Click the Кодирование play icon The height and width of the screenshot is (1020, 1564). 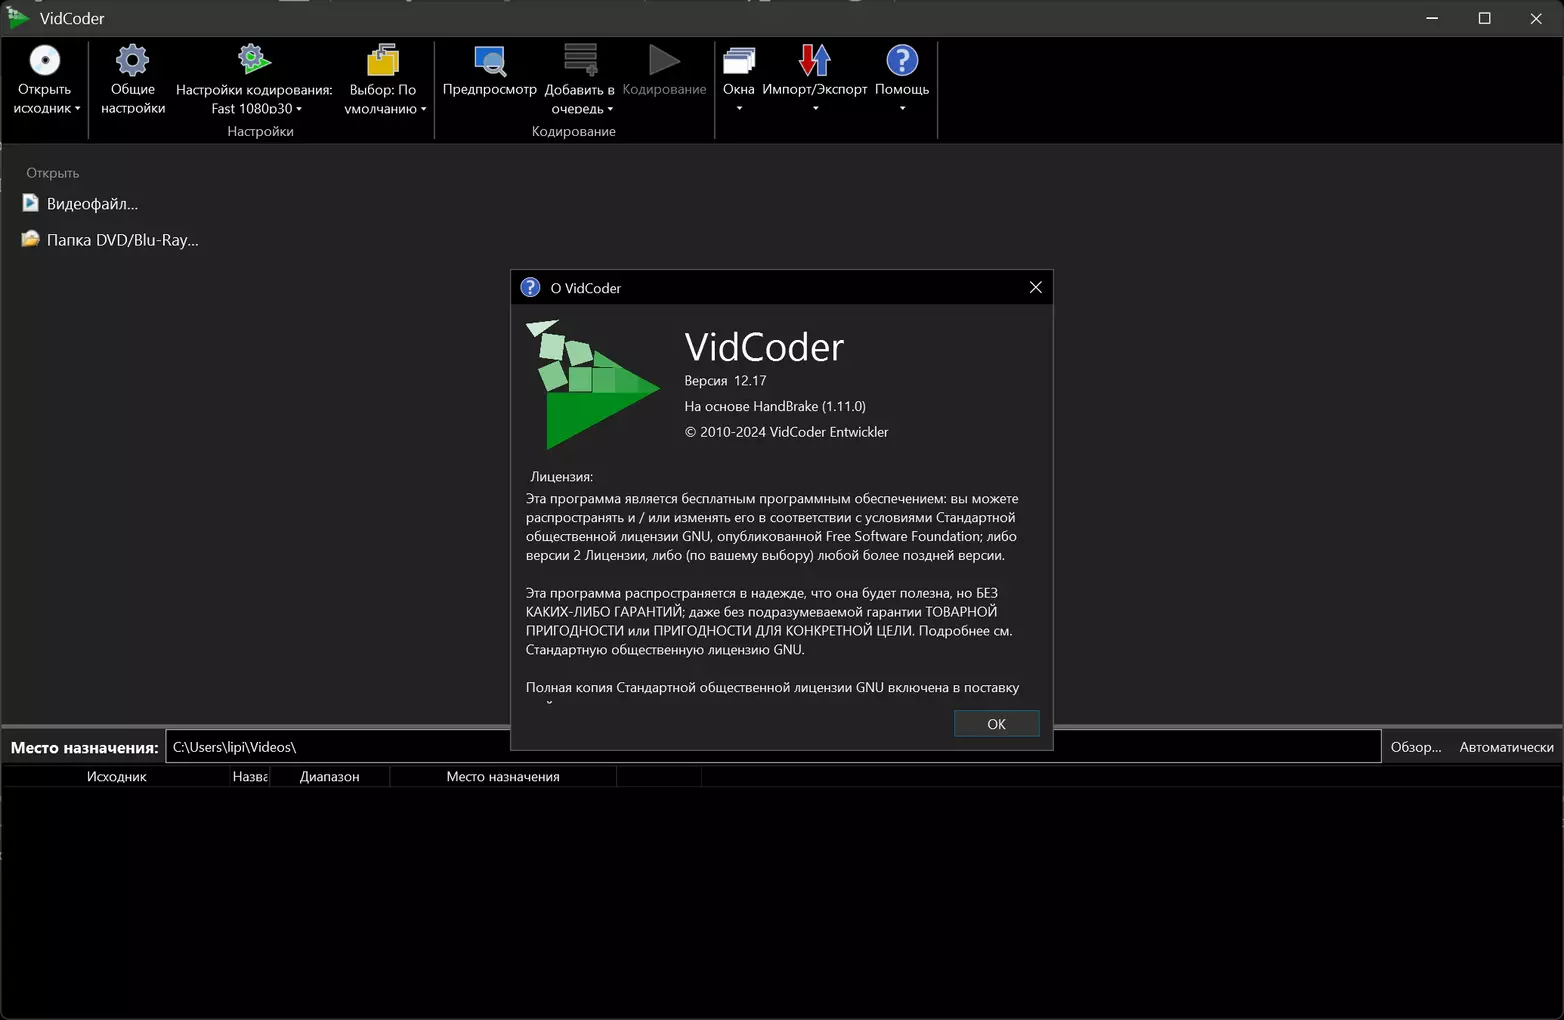point(664,60)
